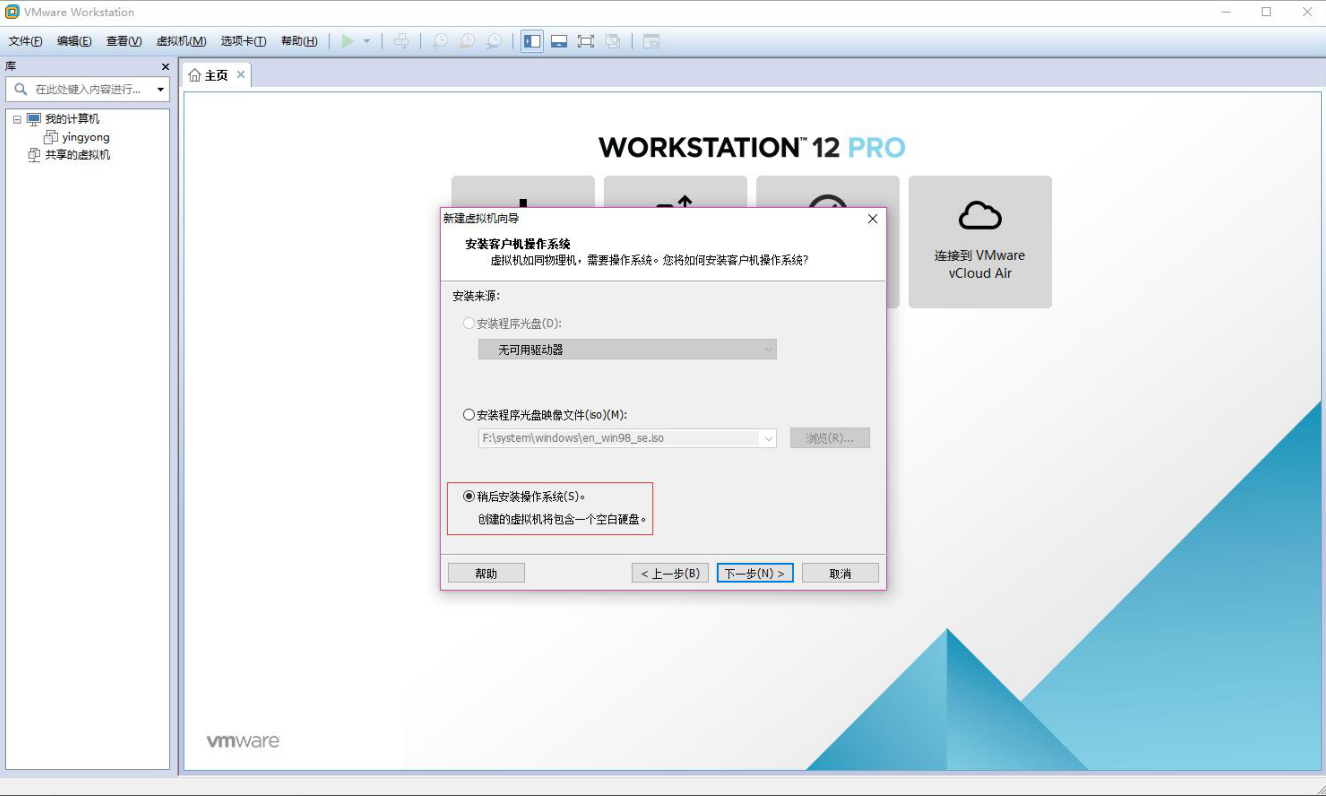Click the full screen mode icon

pos(586,41)
